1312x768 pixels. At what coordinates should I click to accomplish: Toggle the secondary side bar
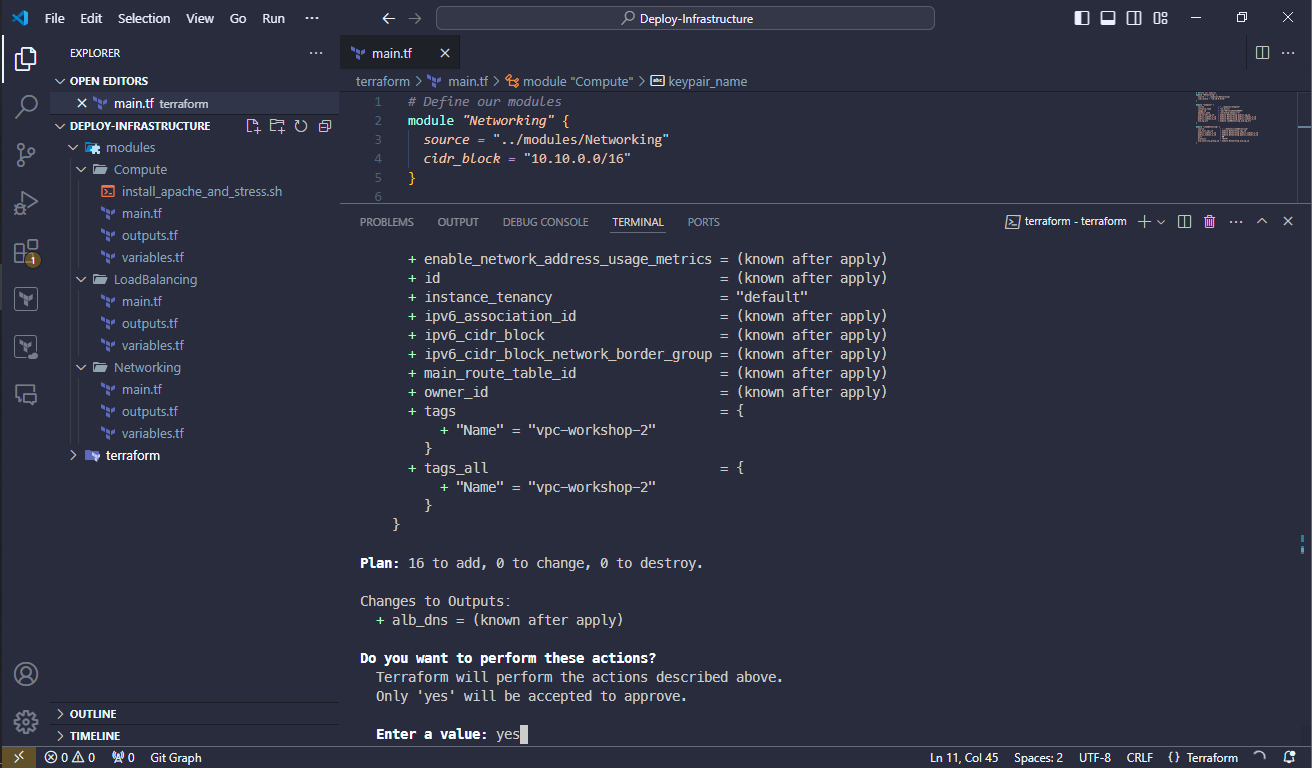[x=1134, y=18]
